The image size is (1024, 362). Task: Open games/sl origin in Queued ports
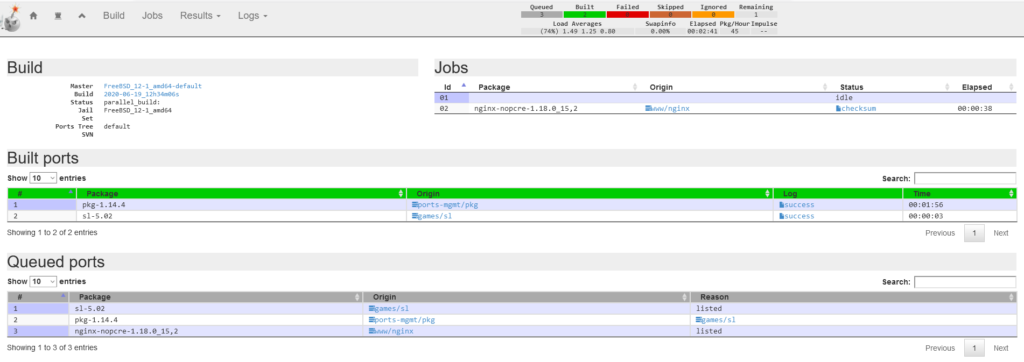click(392, 308)
